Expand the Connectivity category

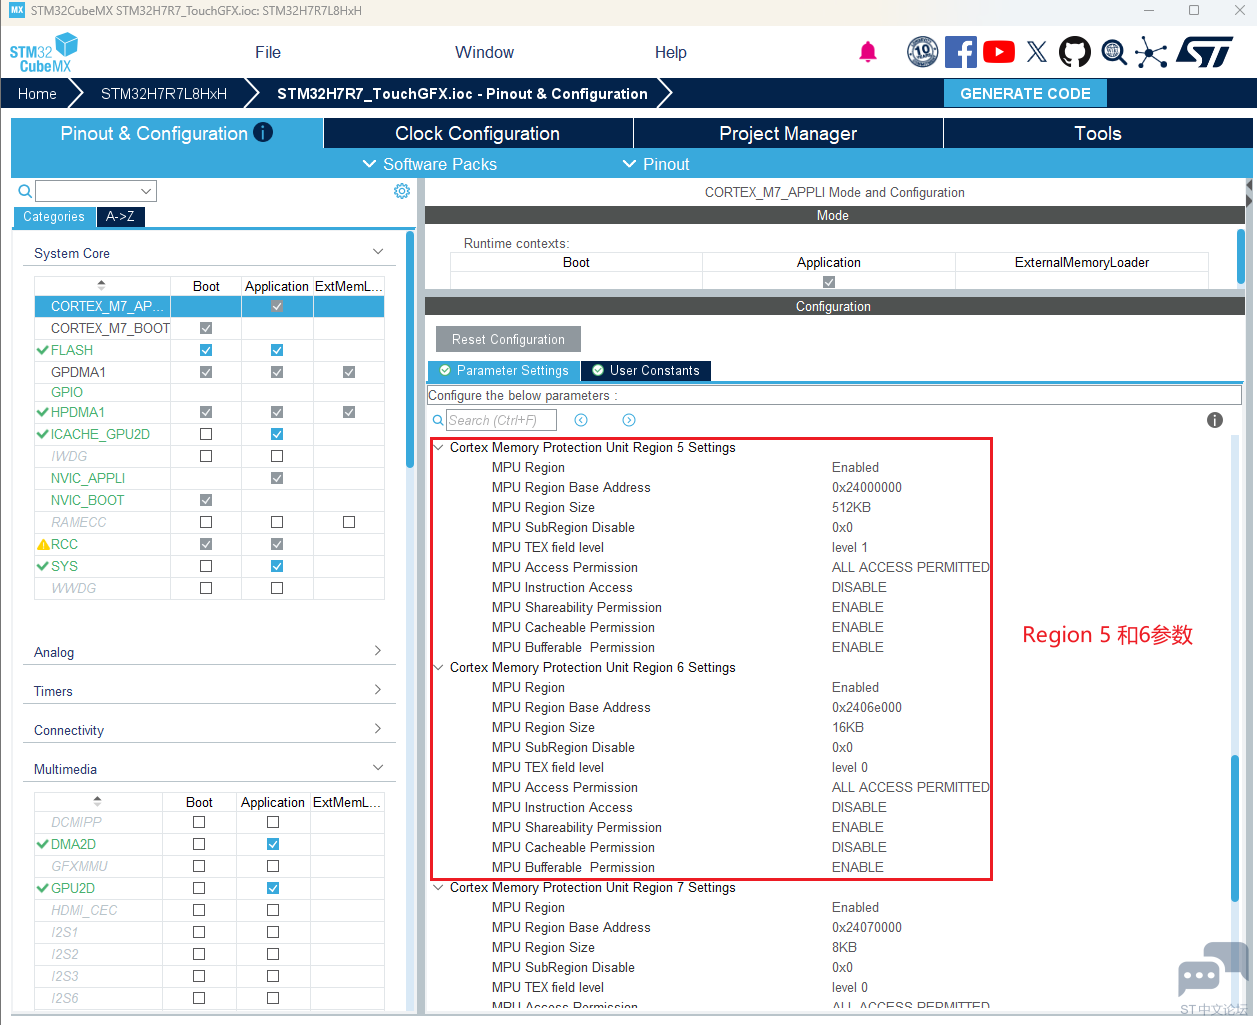(378, 729)
